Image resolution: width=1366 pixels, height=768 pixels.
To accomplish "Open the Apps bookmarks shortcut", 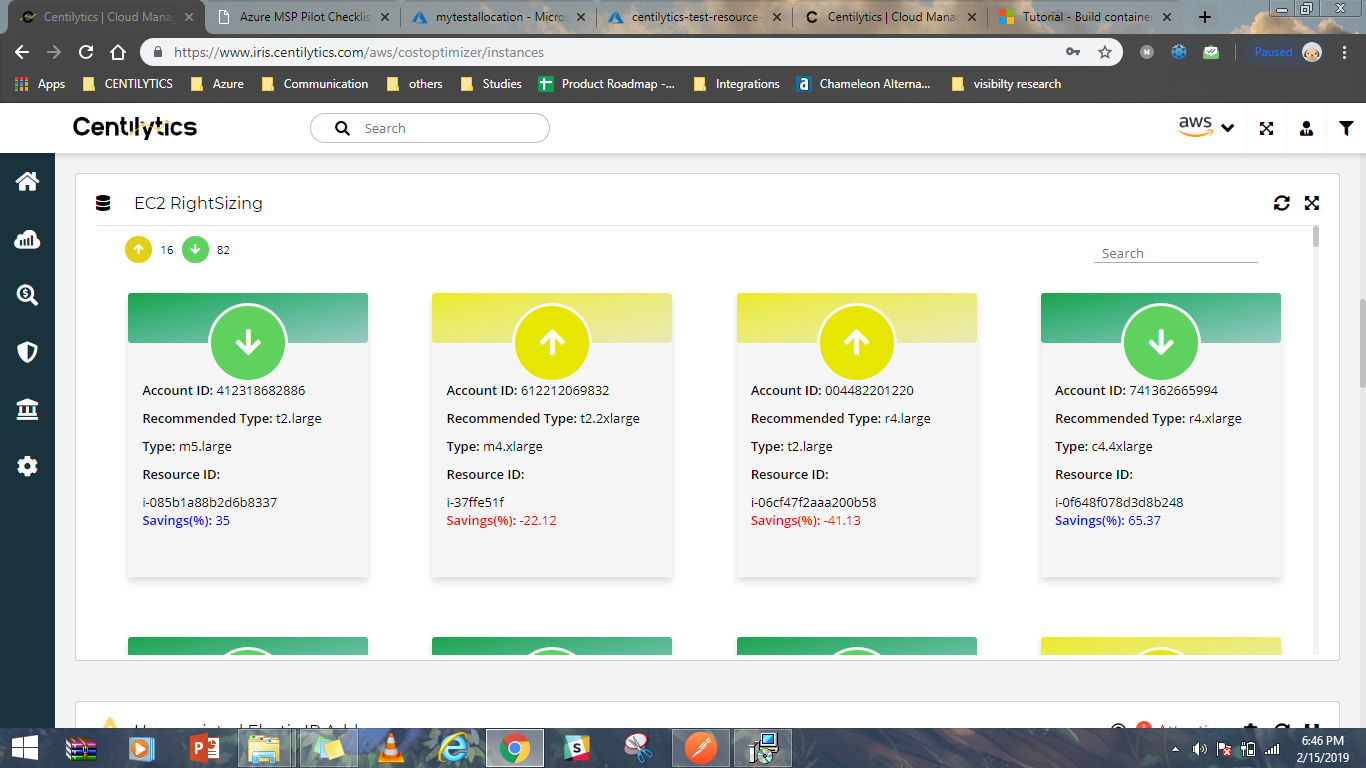I will click(41, 84).
